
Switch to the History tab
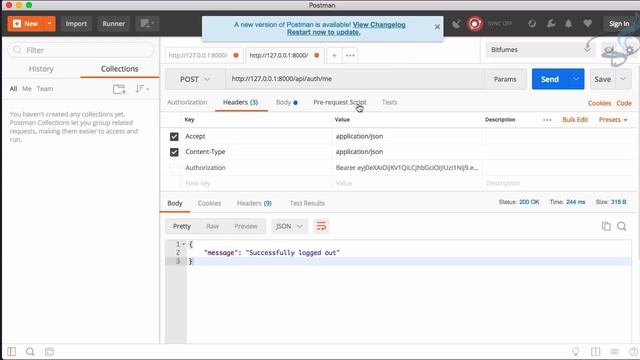[41, 69]
